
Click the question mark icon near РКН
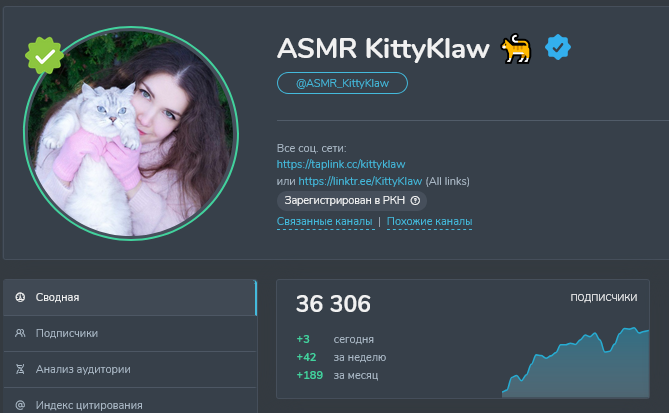pyautogui.click(x=415, y=201)
